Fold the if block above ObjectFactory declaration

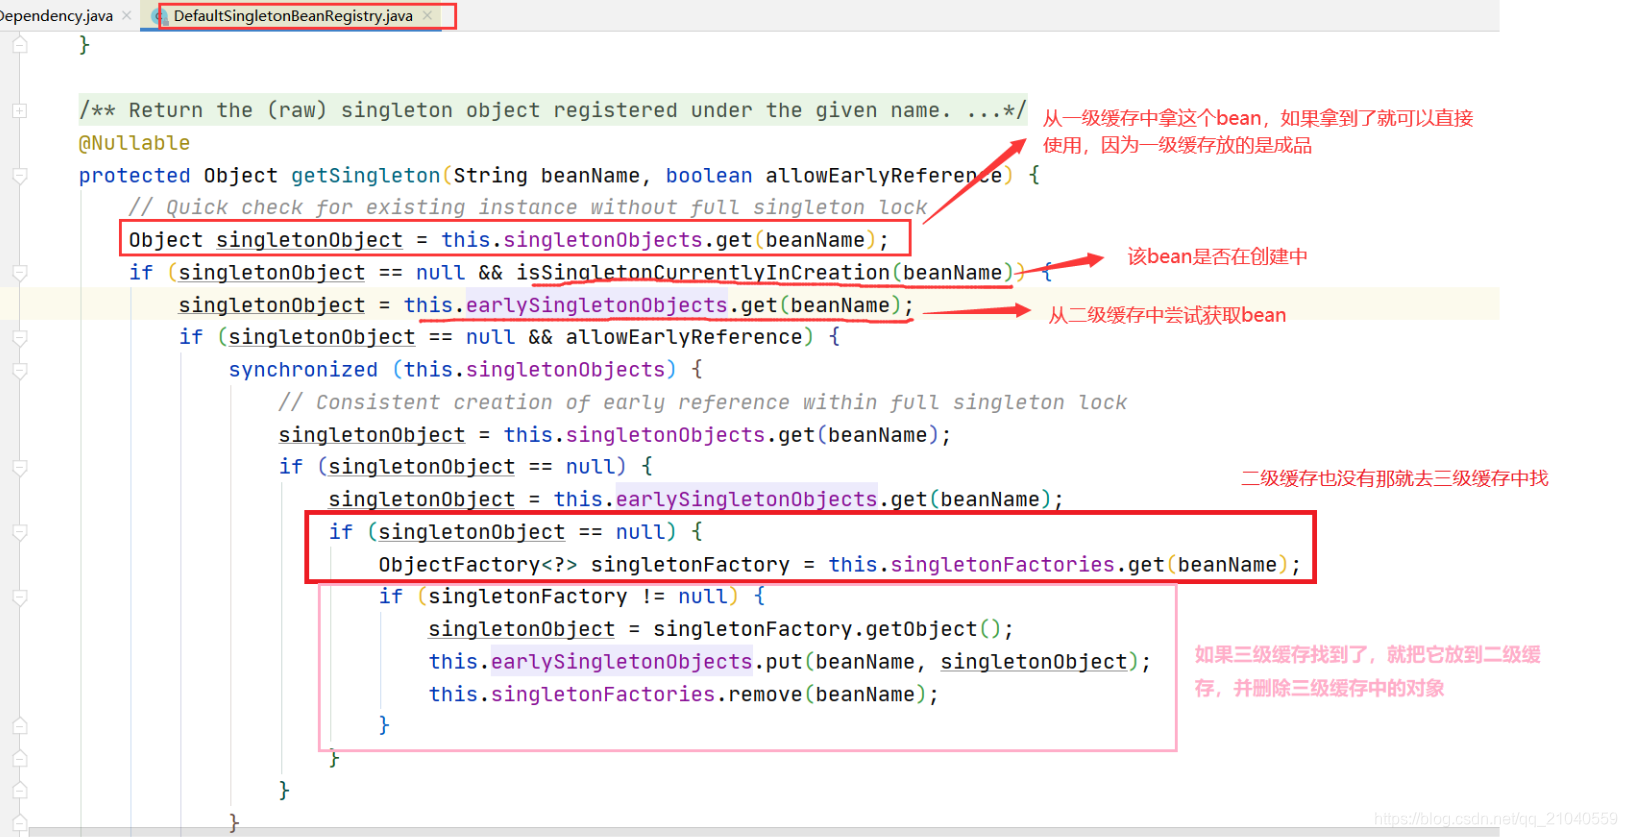(19, 532)
